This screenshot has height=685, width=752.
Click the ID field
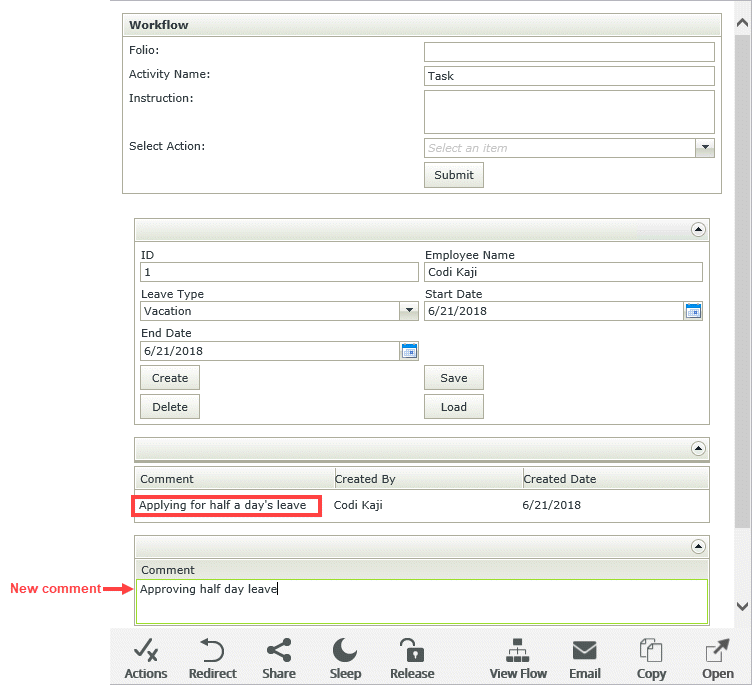280,272
